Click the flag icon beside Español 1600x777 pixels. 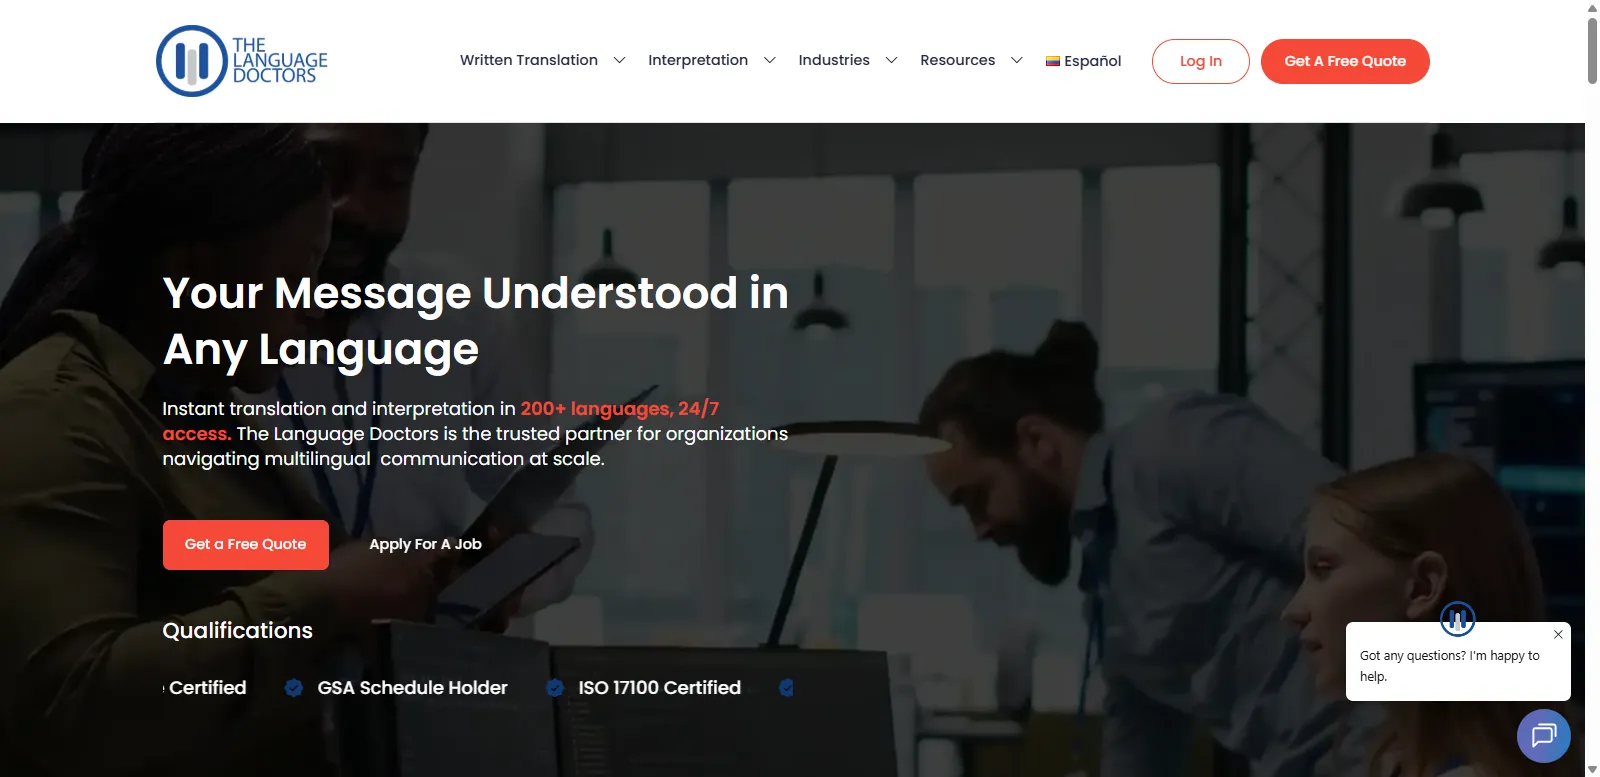click(x=1052, y=61)
